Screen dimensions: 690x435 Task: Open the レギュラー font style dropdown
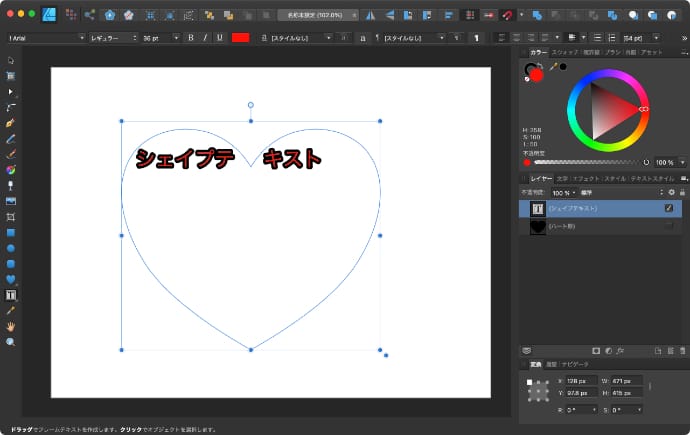click(x=111, y=37)
